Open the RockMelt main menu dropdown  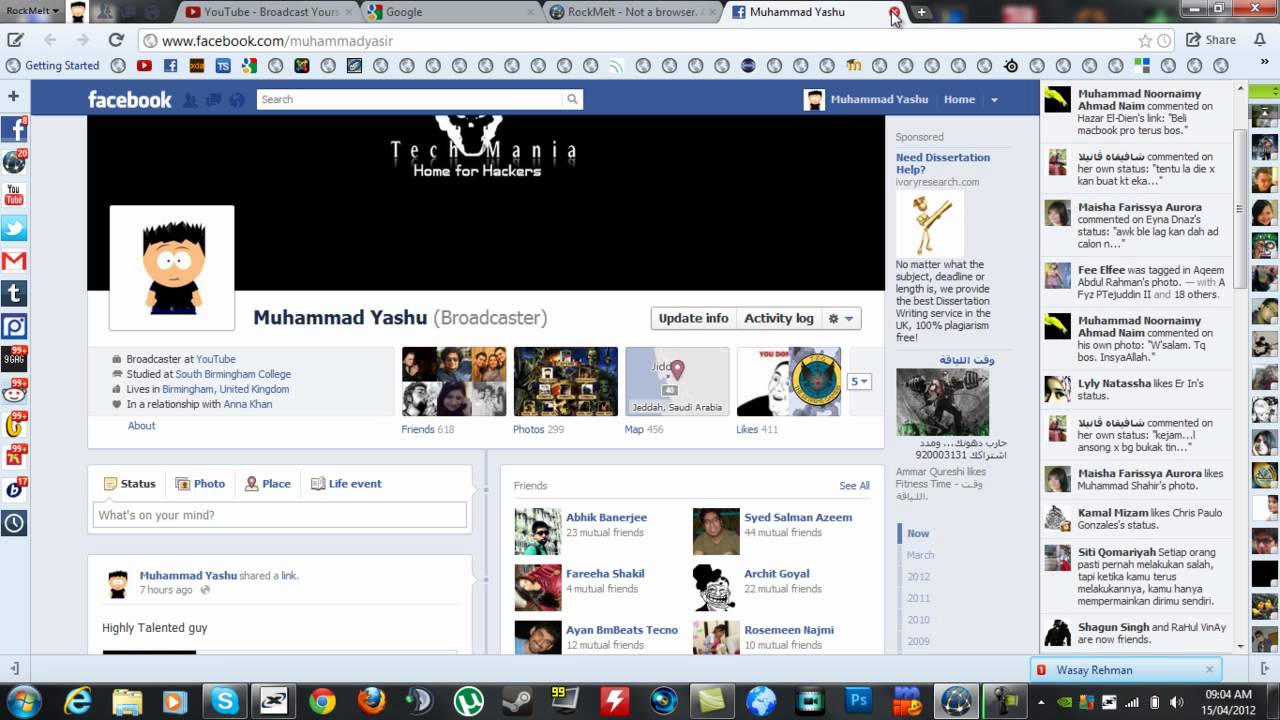click(33, 11)
